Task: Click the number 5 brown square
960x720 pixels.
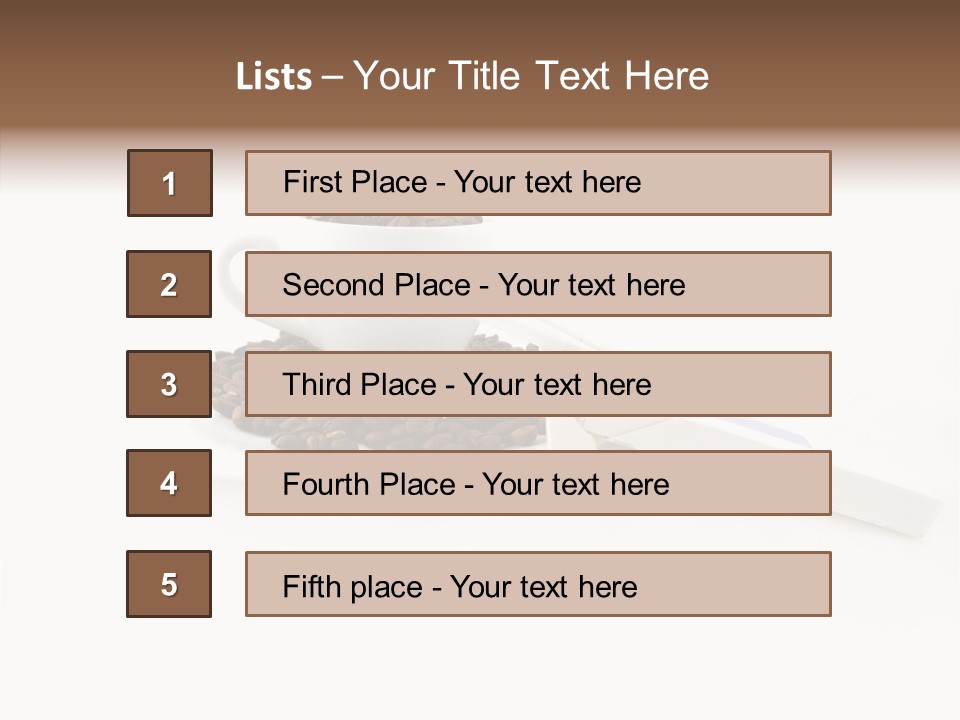Action: pos(169,584)
